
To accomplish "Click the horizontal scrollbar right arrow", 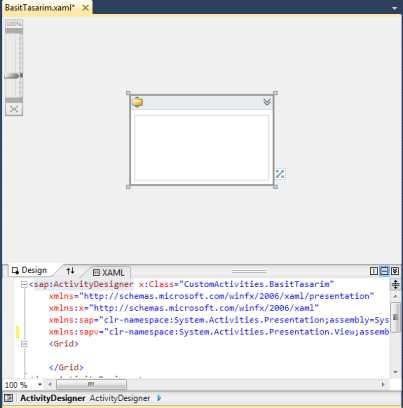I will (383, 385).
